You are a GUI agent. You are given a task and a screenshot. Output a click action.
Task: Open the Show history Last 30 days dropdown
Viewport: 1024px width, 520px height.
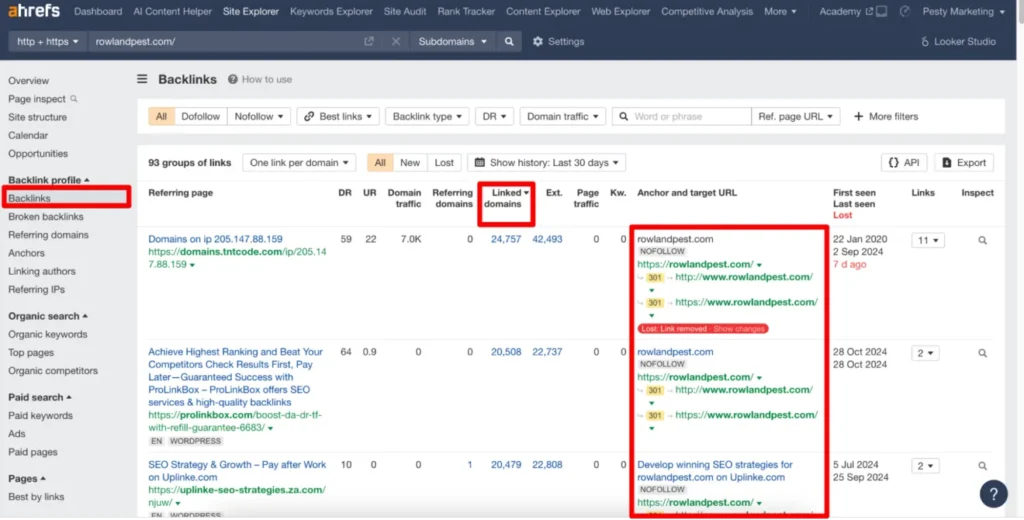coord(546,162)
